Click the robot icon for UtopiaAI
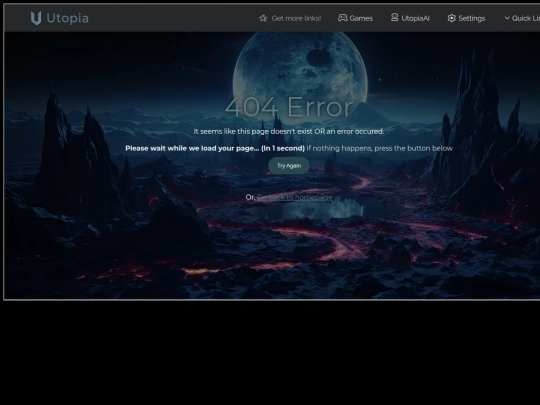The height and width of the screenshot is (405, 540). click(395, 18)
